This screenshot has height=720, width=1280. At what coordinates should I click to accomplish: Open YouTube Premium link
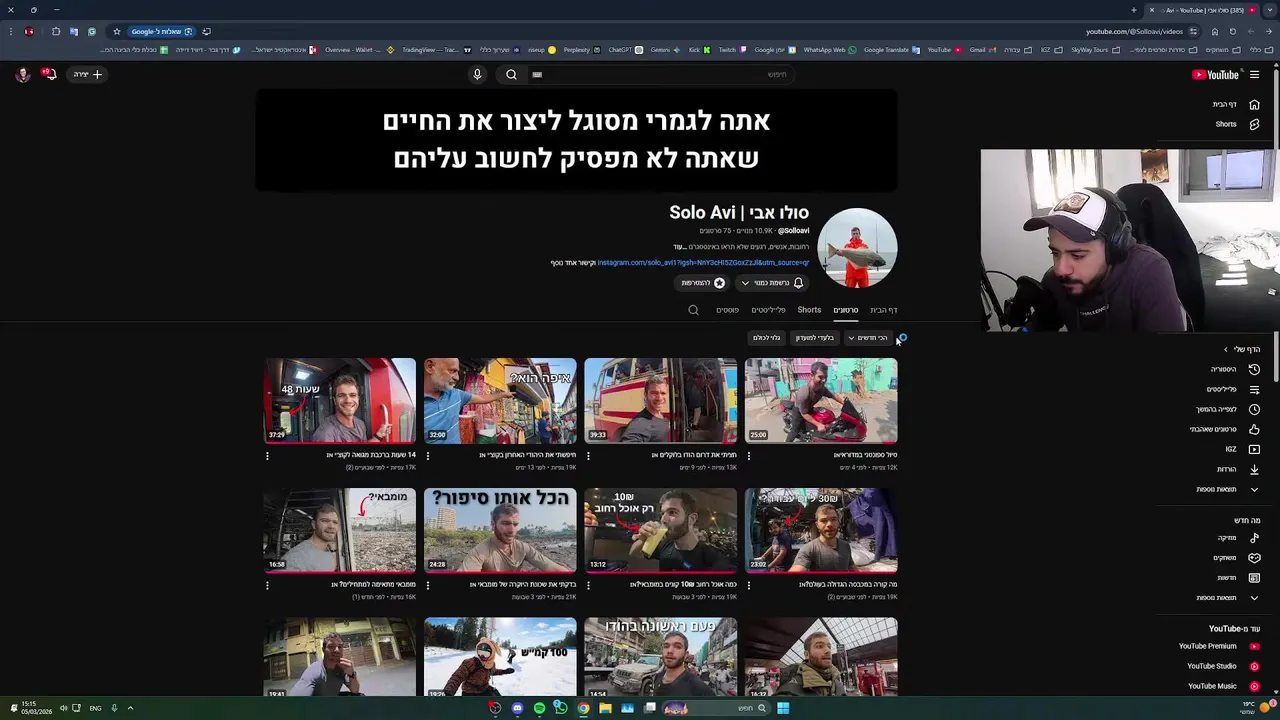coord(1218,646)
